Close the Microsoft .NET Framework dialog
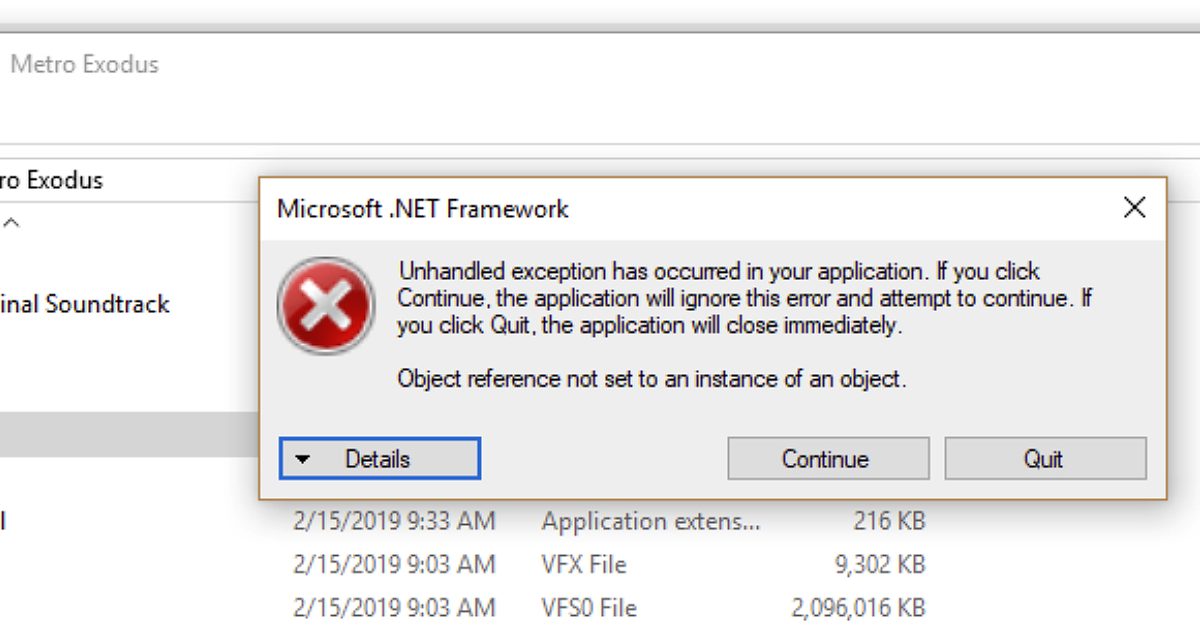This screenshot has height=627, width=1200. [x=1134, y=208]
